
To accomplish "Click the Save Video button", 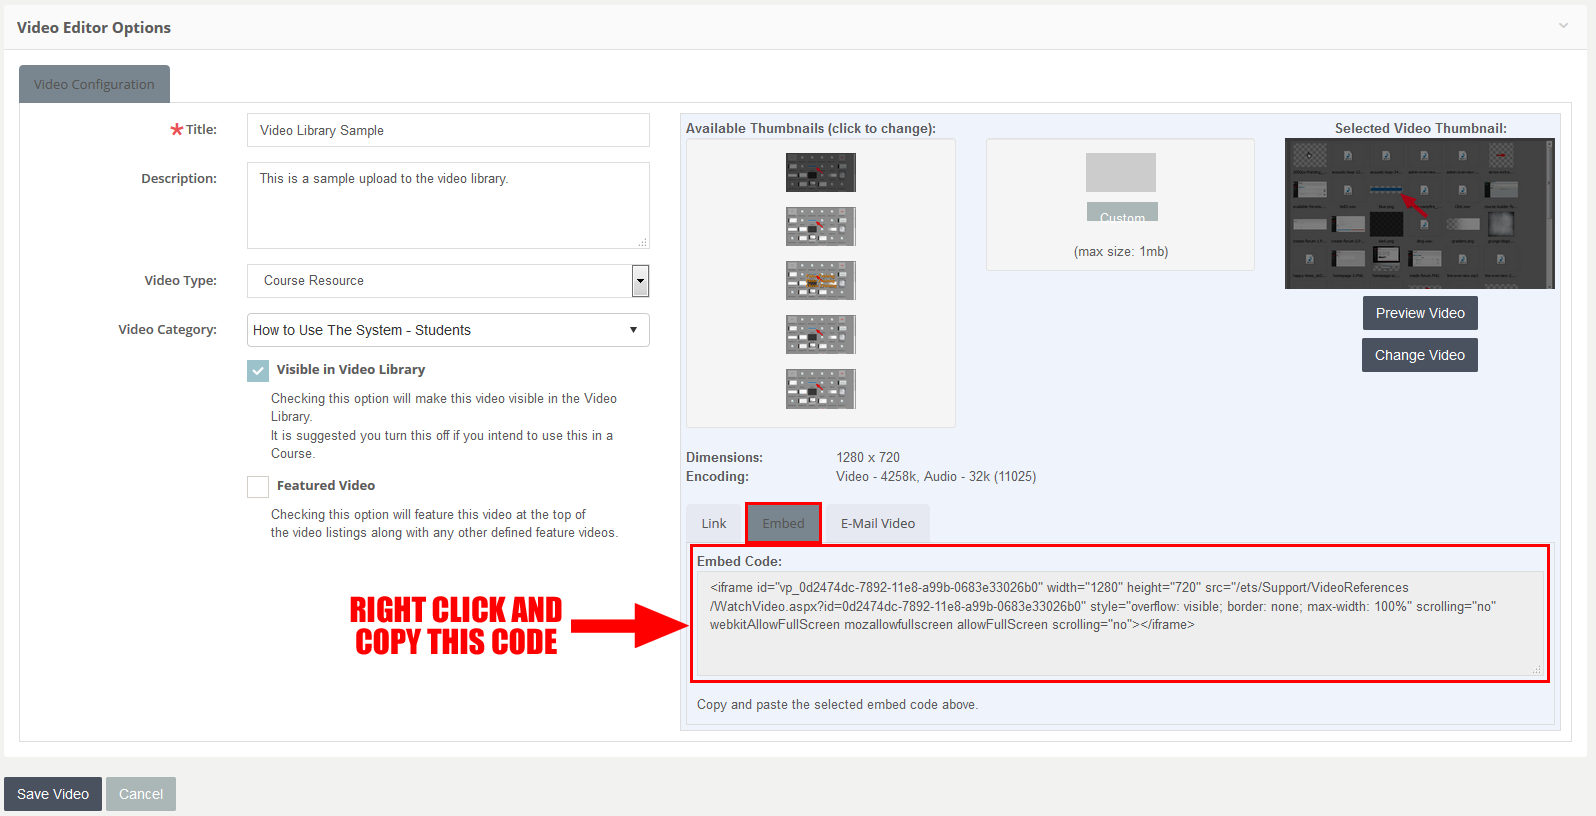I will [53, 794].
